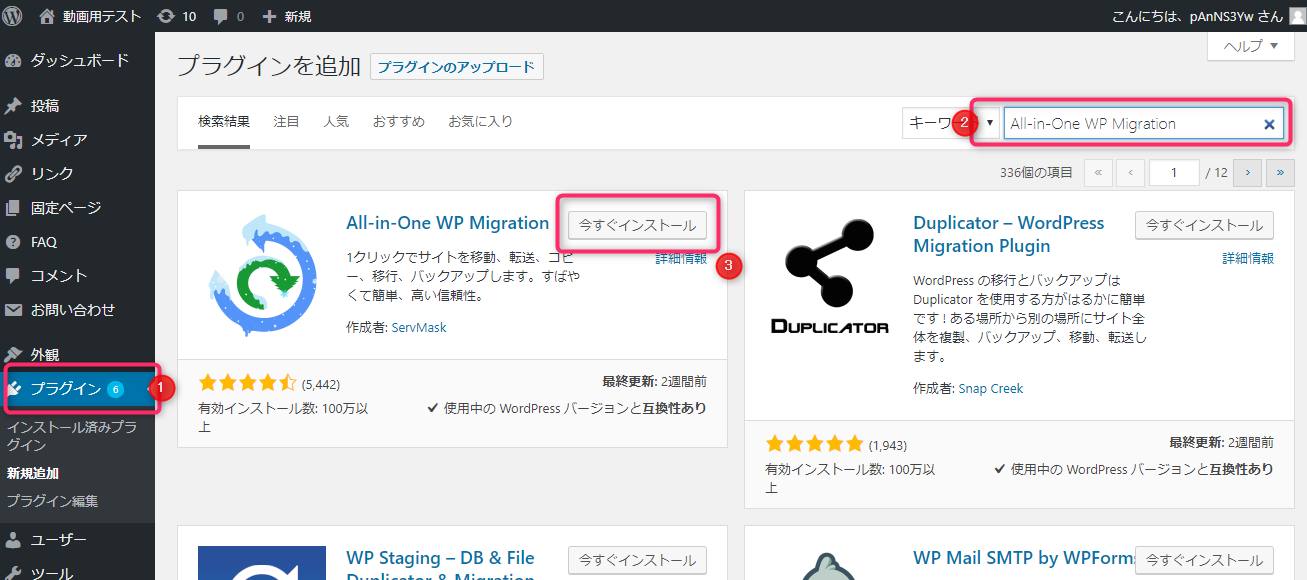Switch to the おすすめ tab

[x=399, y=122]
